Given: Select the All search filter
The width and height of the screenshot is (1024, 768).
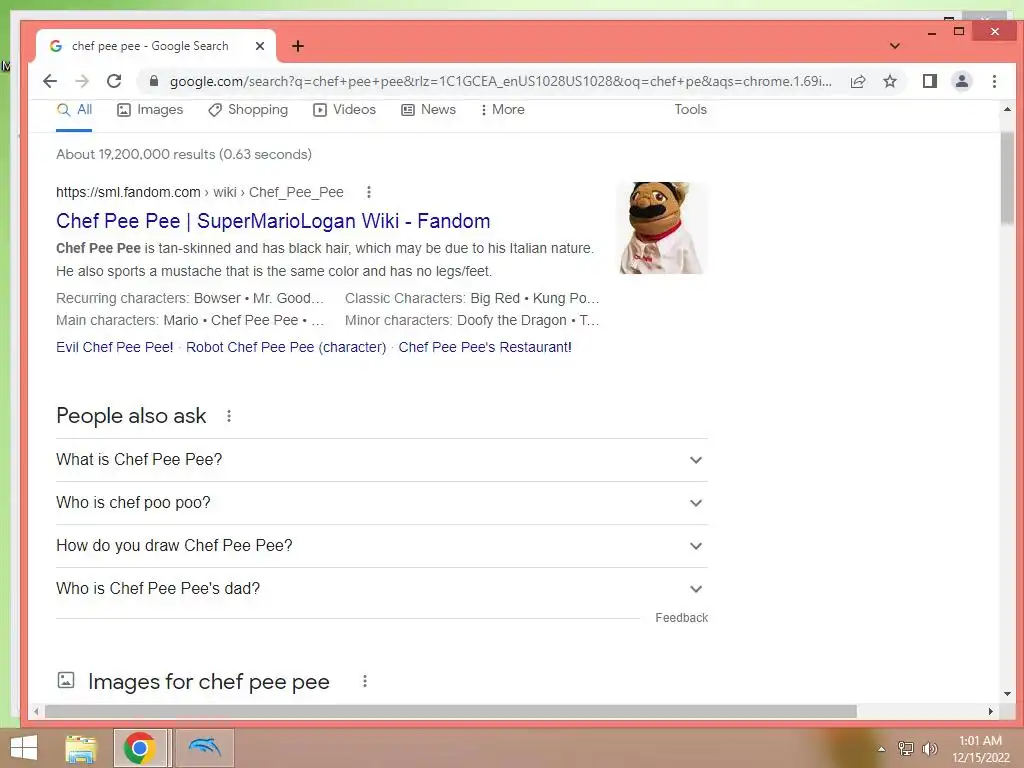Looking at the screenshot, I should 74,110.
